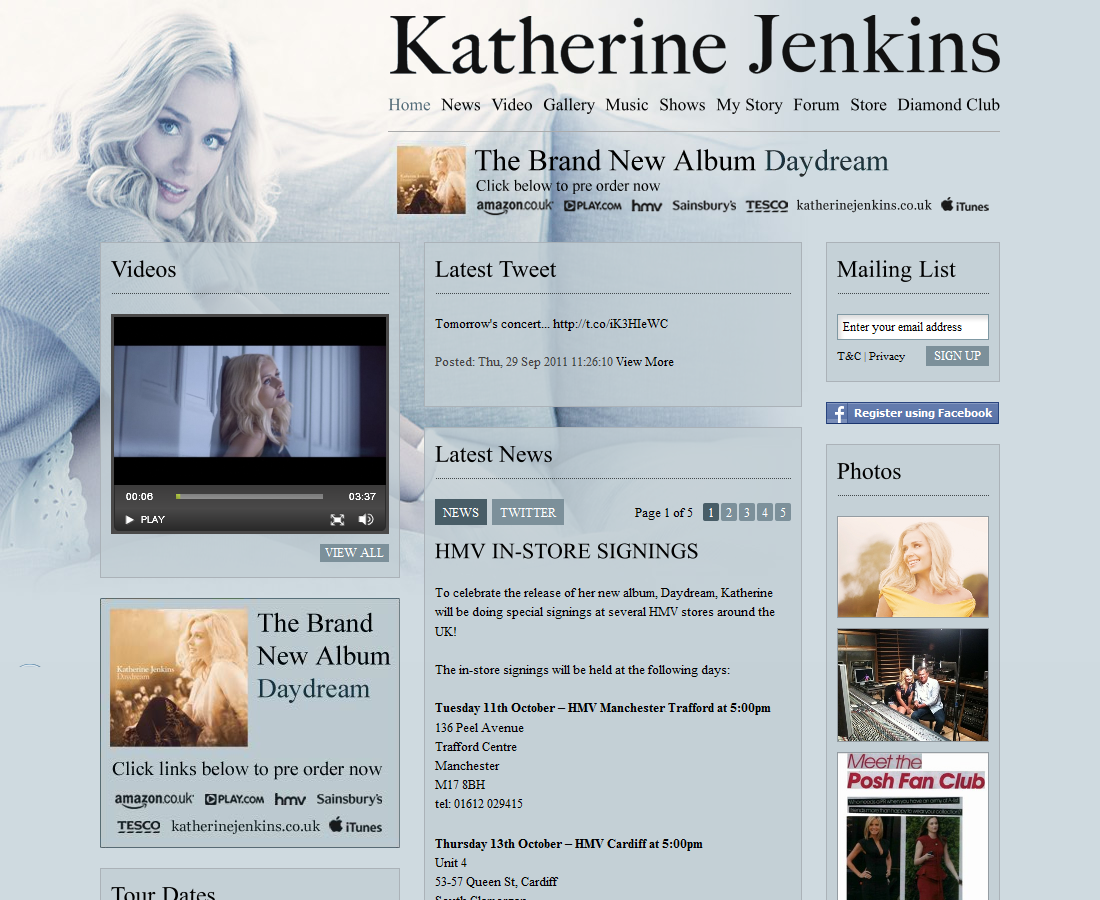Open the Gallery menu item
The width and height of the screenshot is (1100, 900).
569,105
